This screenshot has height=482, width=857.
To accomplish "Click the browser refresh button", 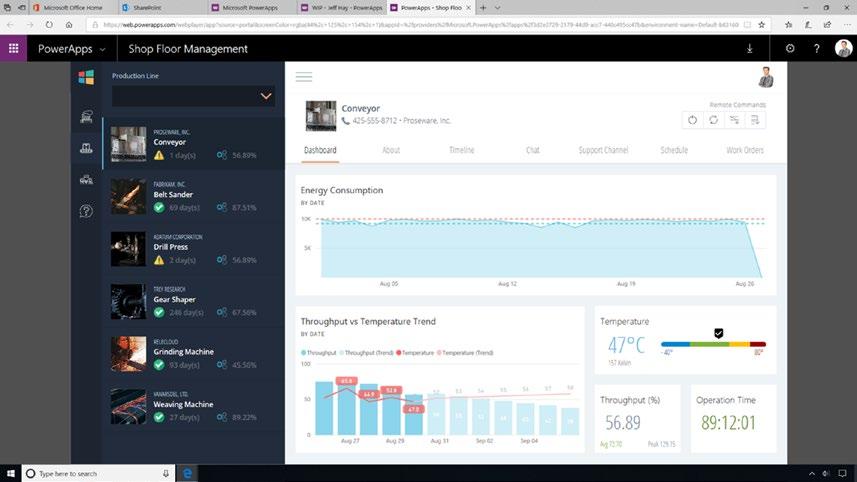I will [x=49, y=25].
